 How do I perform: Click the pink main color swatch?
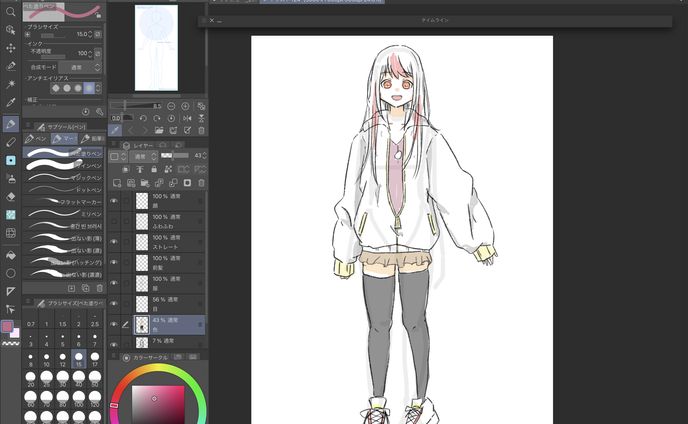[x=7, y=326]
